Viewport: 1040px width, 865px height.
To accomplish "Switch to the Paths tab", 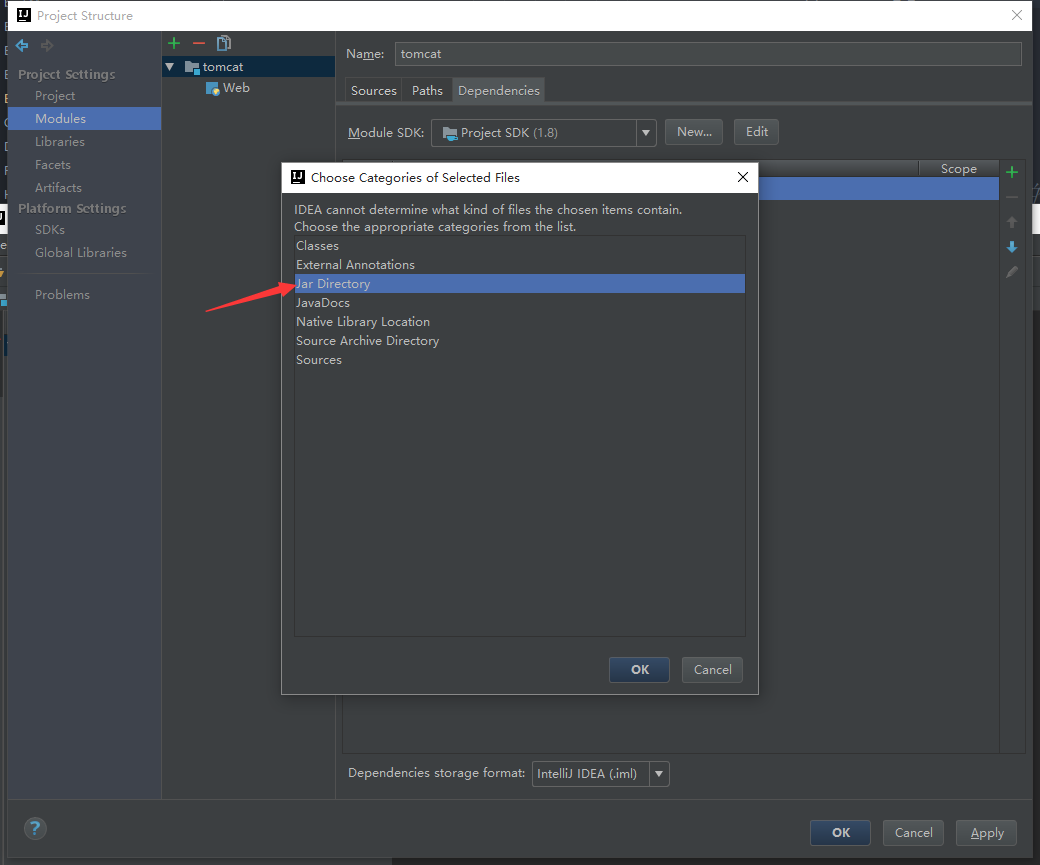I will tap(427, 90).
